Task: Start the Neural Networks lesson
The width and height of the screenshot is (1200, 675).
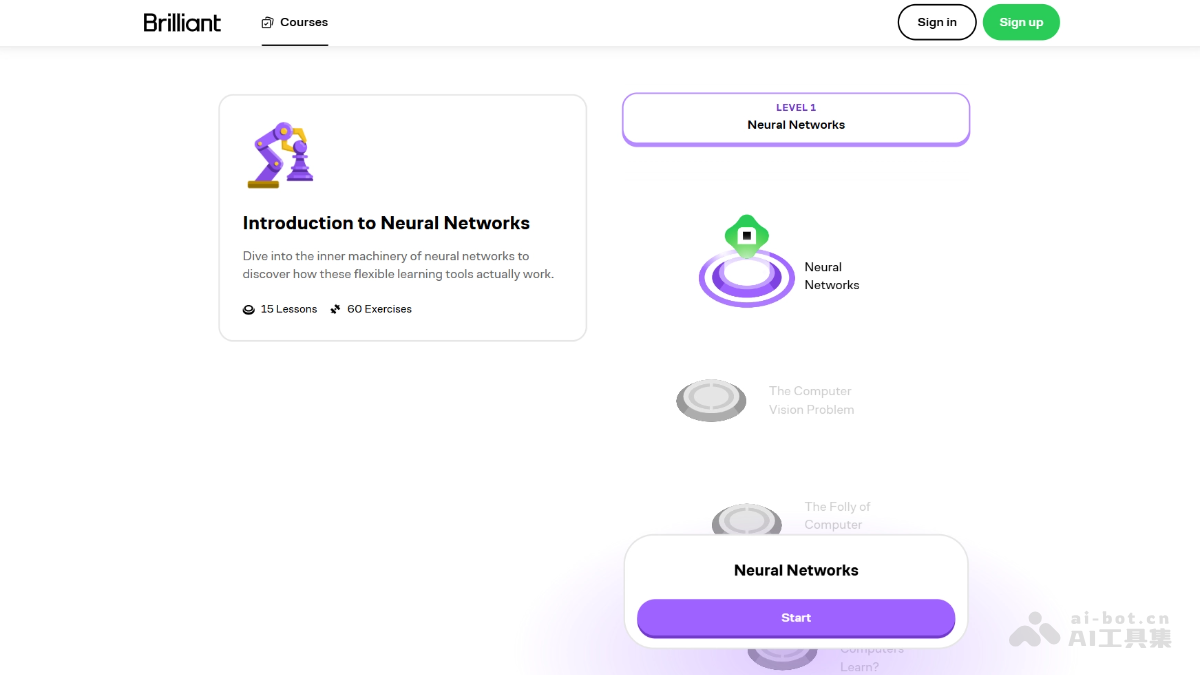Action: pos(796,618)
